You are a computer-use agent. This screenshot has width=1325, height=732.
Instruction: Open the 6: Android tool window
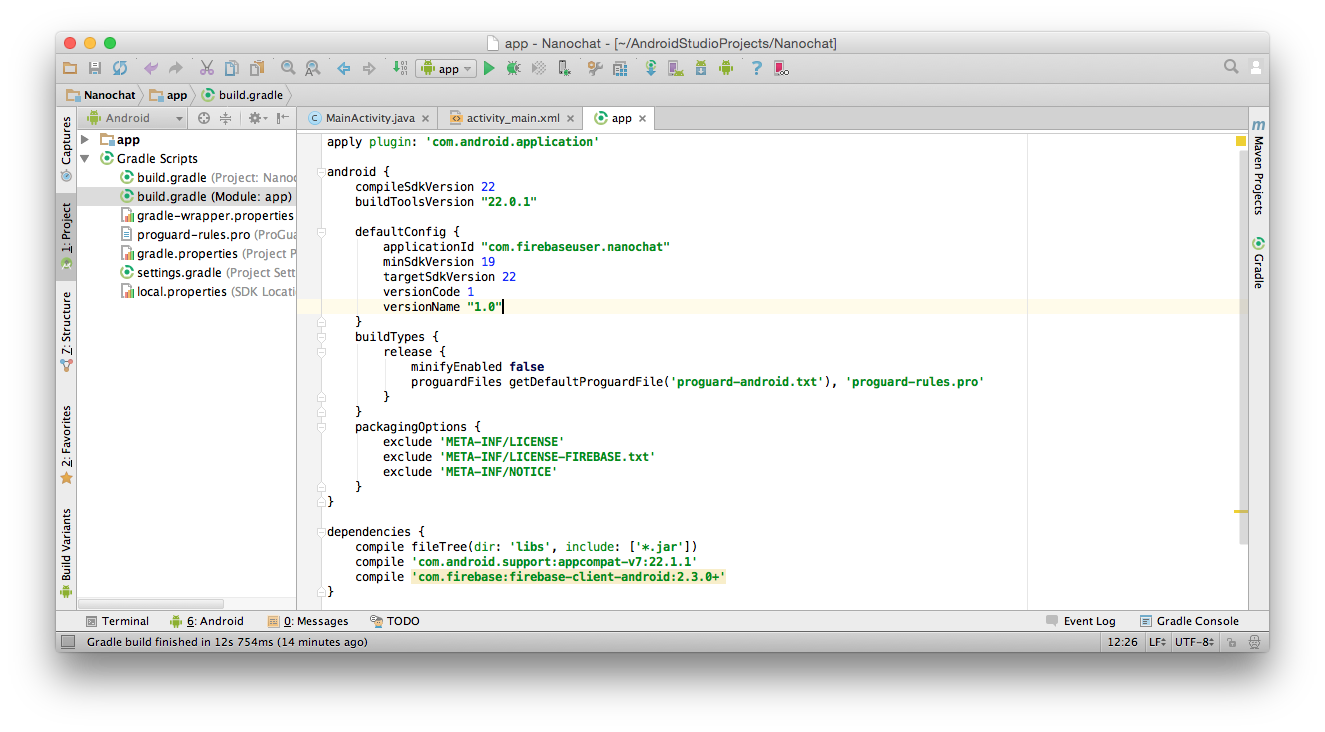click(207, 621)
